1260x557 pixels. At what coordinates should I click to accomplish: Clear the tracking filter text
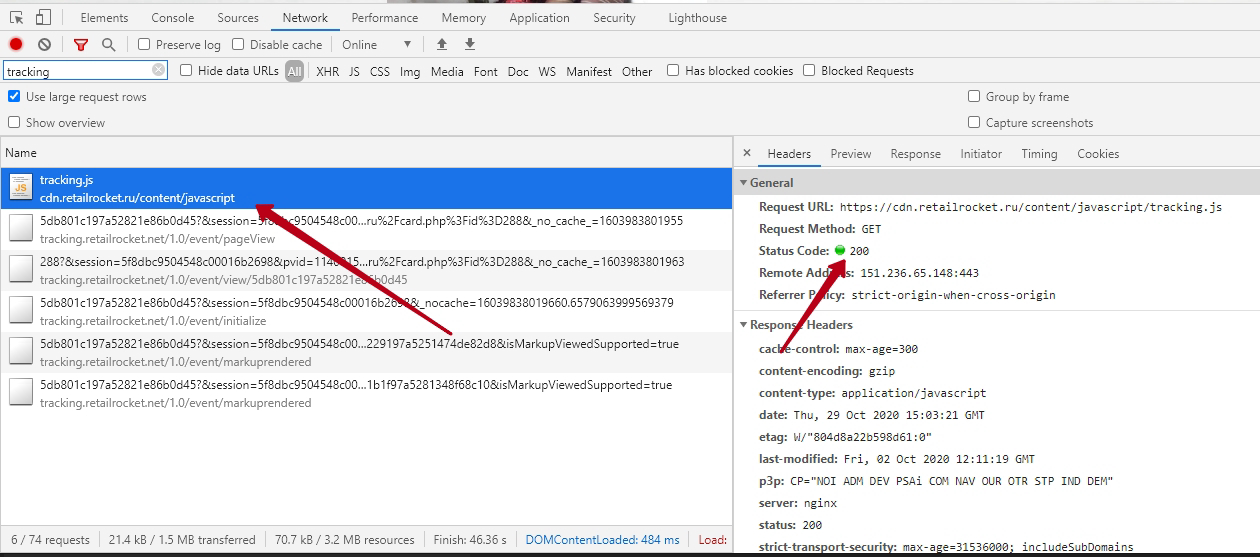[x=159, y=70]
